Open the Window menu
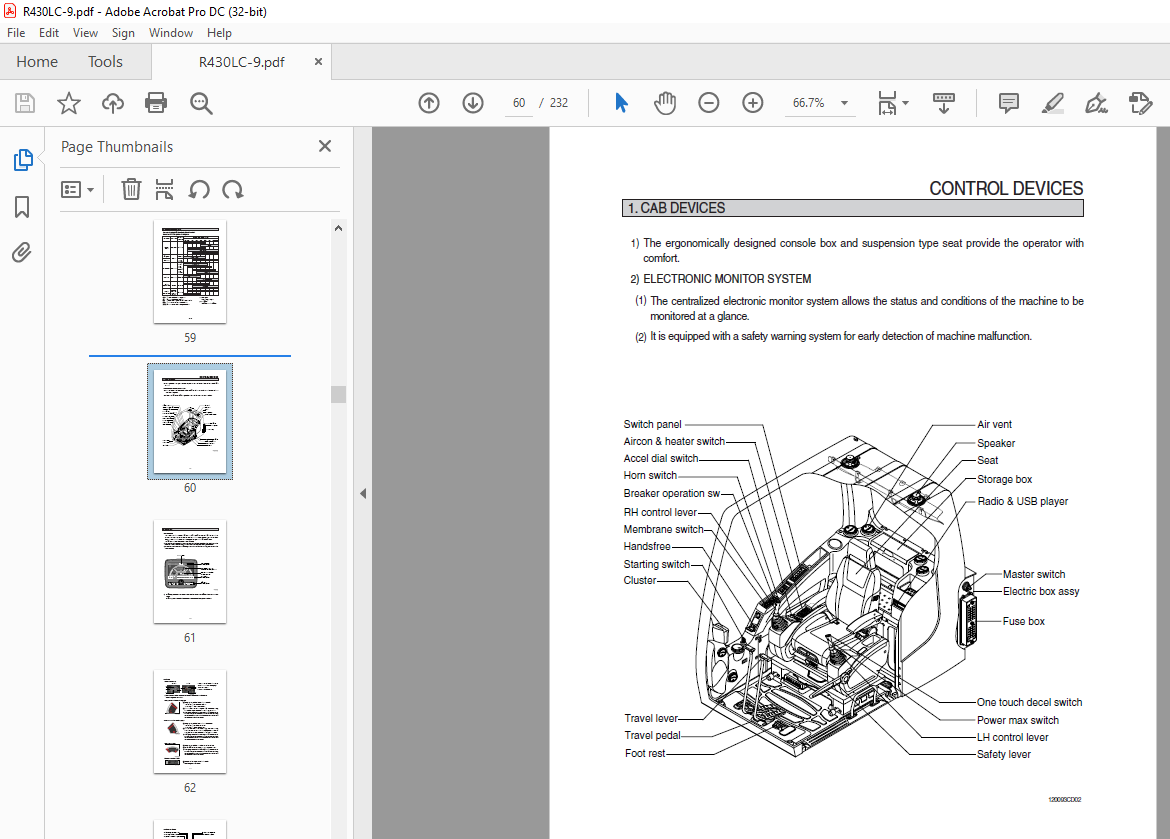Viewport: 1170px width, 839px height. pos(171,33)
